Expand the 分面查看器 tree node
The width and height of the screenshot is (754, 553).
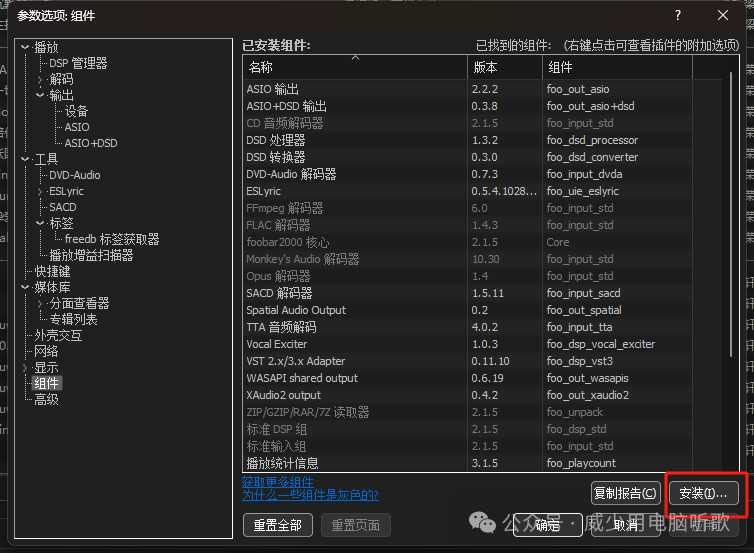[40, 303]
